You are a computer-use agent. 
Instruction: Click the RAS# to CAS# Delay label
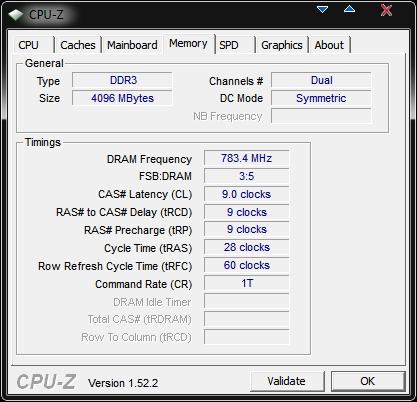click(124, 212)
